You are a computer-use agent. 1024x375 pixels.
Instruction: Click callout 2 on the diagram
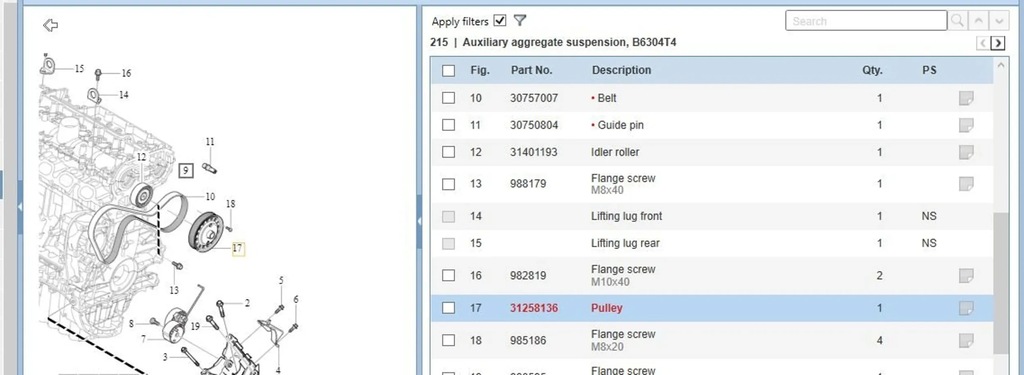(x=248, y=303)
